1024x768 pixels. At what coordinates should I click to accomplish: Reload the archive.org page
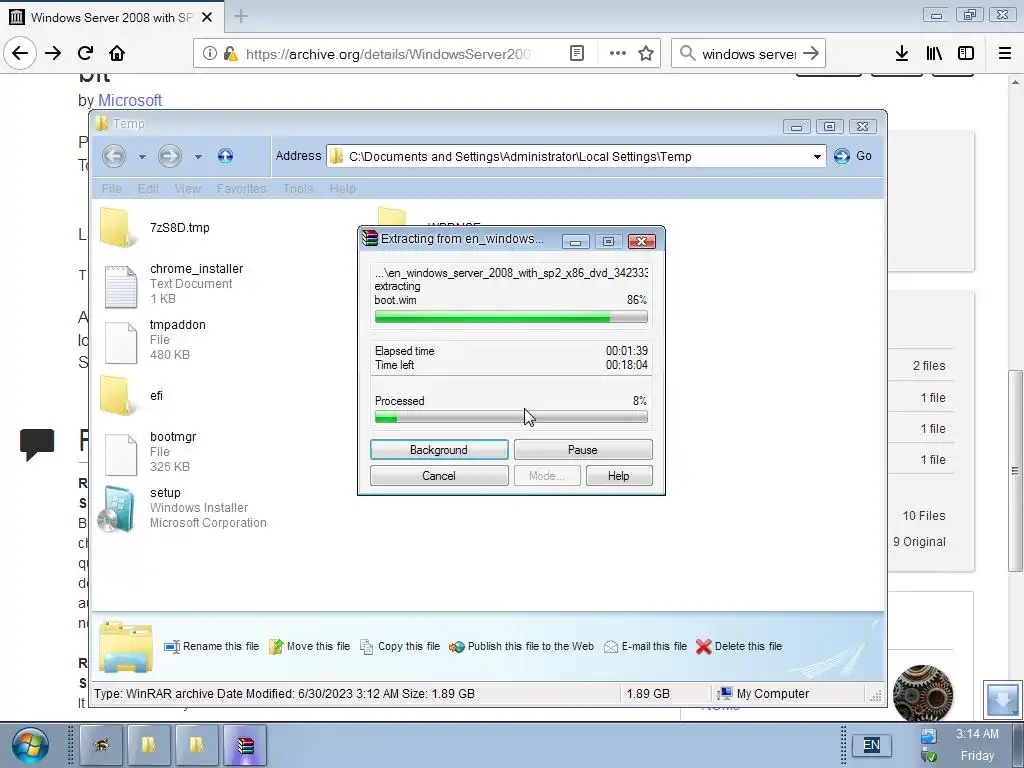click(x=85, y=53)
